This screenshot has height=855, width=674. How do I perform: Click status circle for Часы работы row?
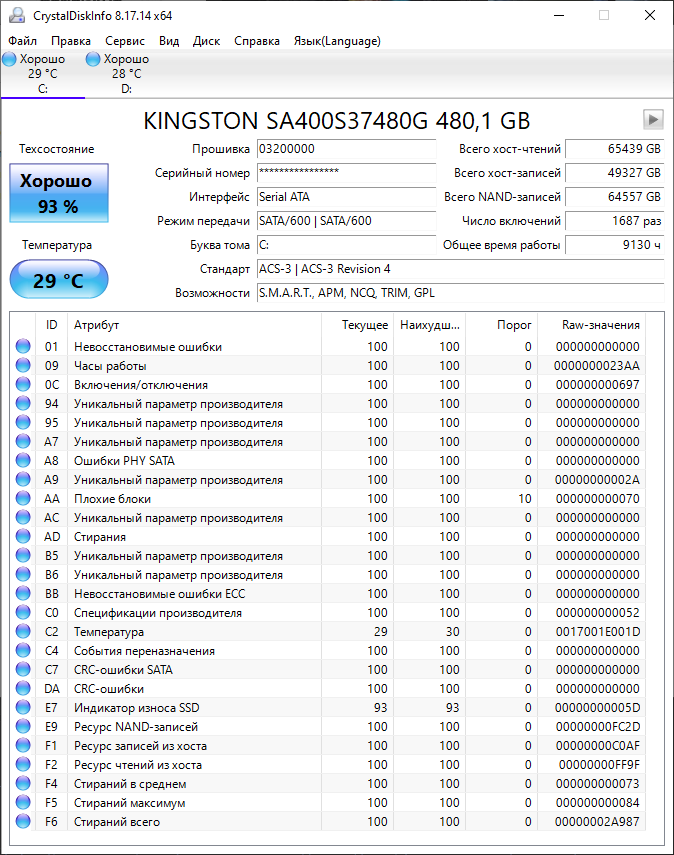[23, 365]
